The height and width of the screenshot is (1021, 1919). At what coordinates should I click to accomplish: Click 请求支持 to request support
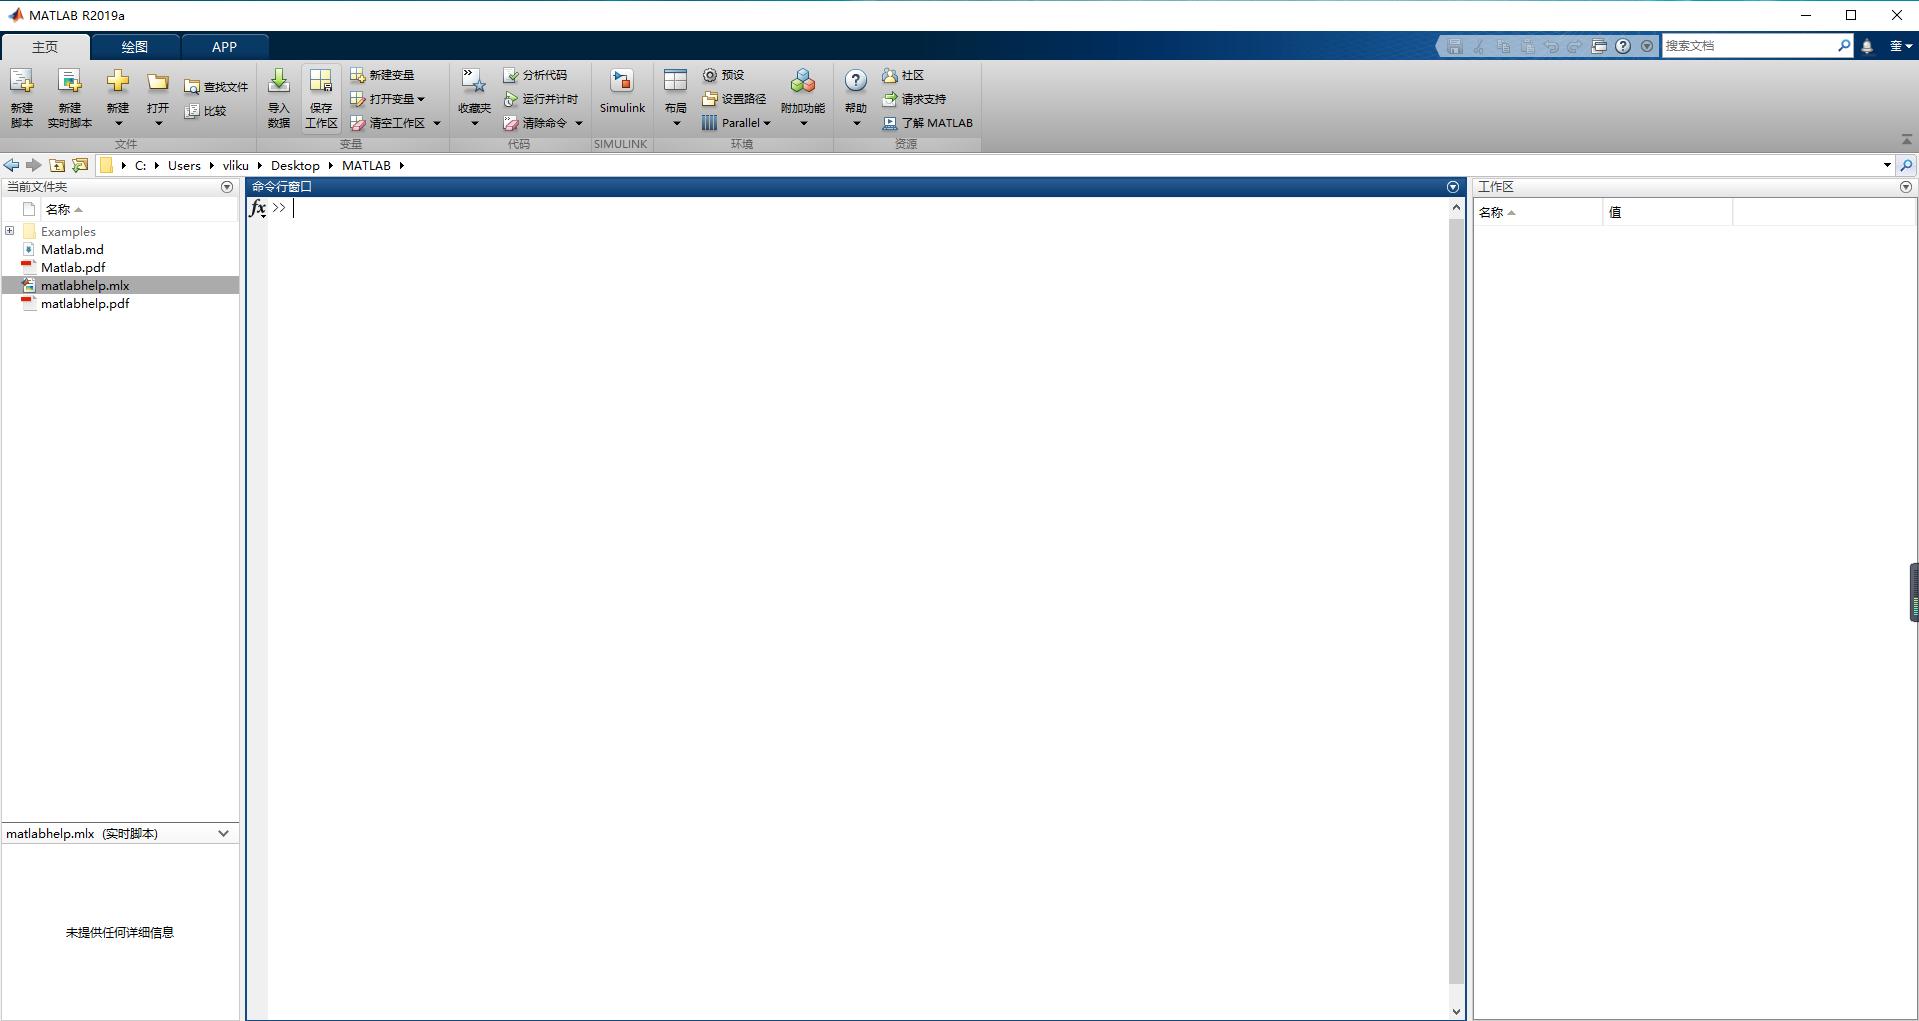914,99
